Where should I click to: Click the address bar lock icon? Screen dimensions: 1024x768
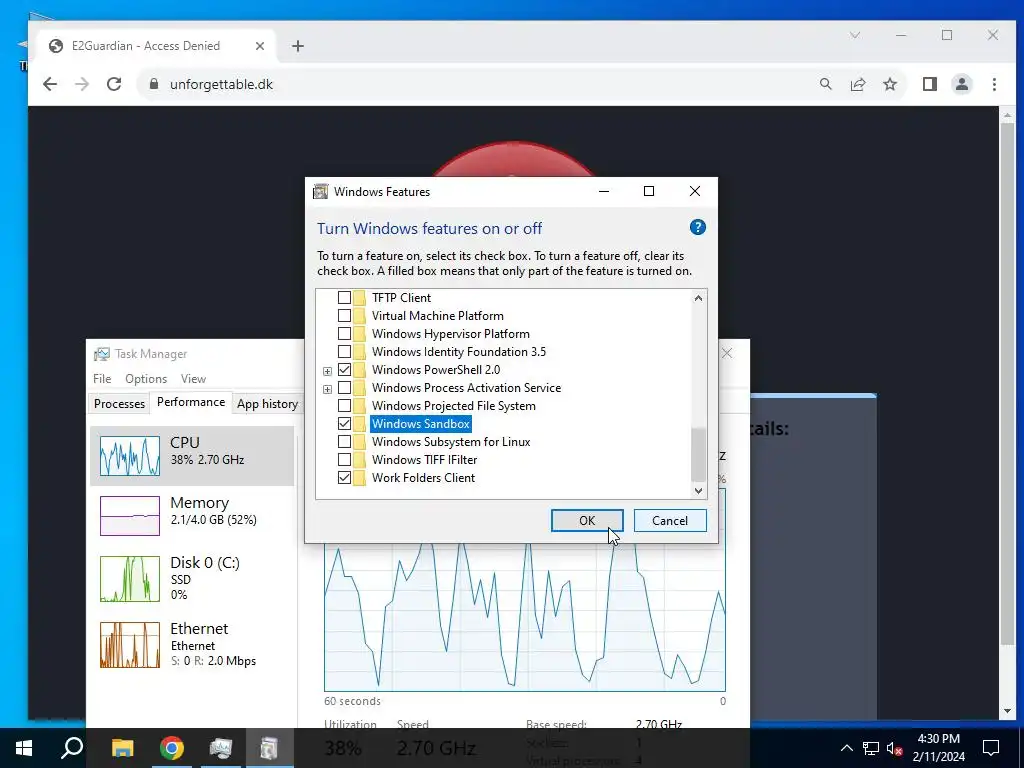coord(154,84)
